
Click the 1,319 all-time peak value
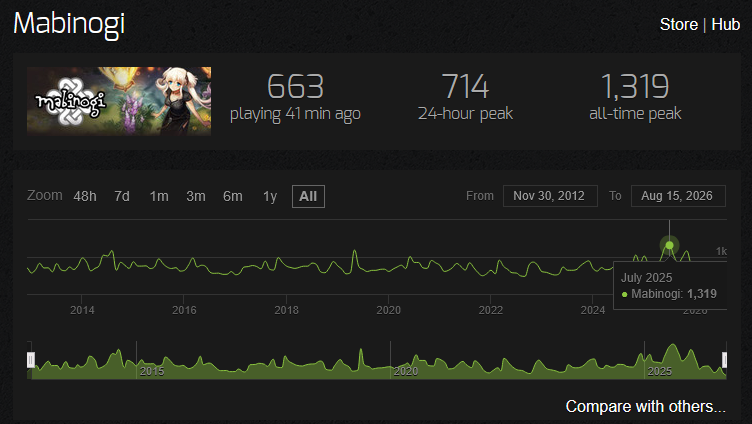(x=635, y=86)
